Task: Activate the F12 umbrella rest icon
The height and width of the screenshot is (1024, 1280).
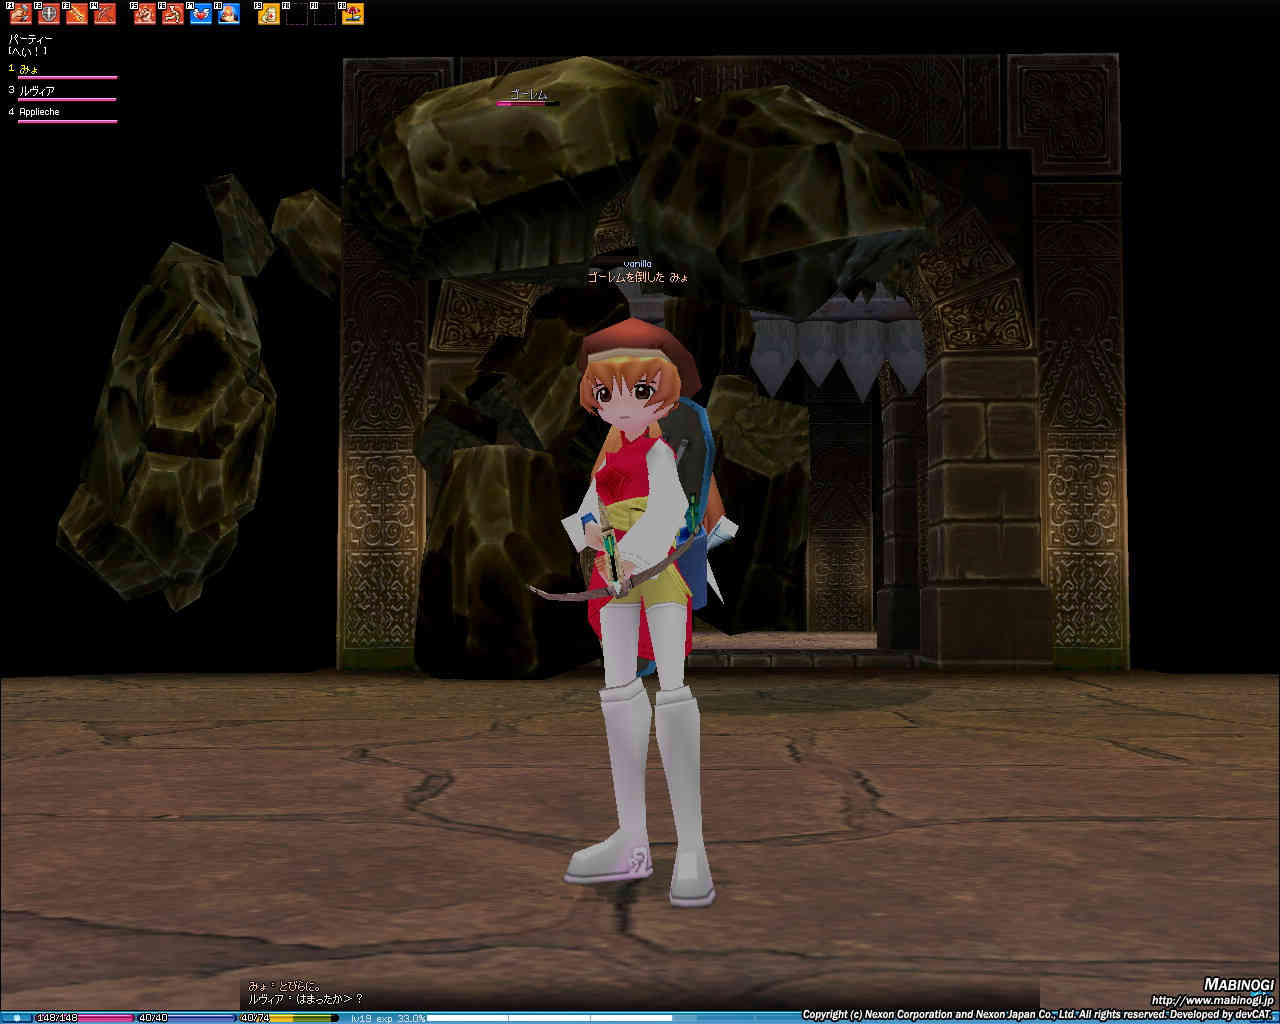Action: point(353,14)
